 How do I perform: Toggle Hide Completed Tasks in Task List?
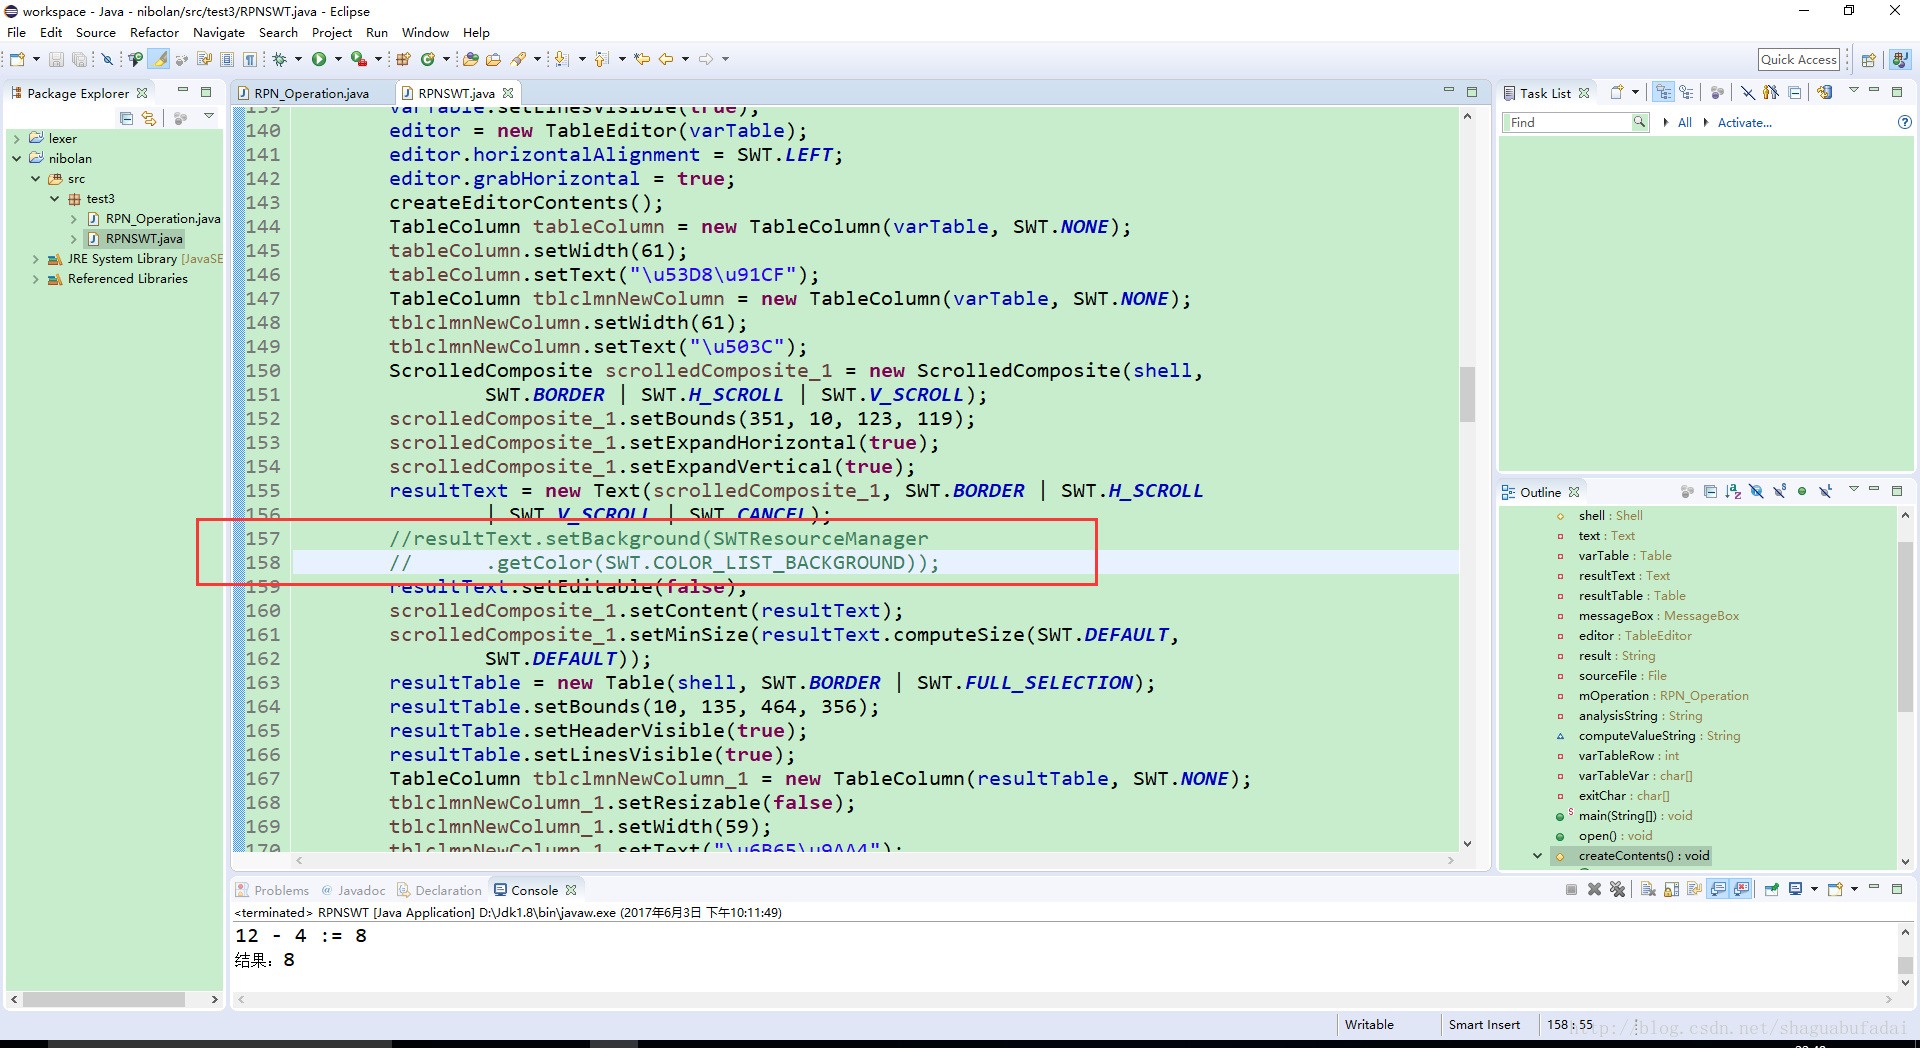click(1747, 92)
